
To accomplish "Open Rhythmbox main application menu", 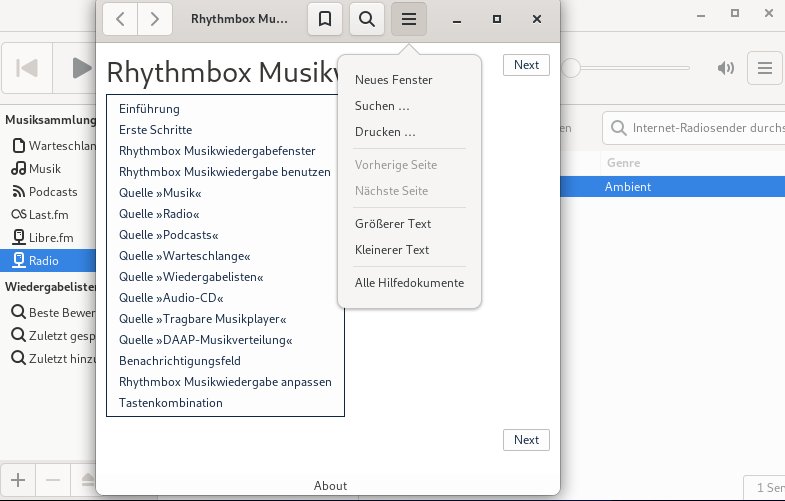I will [x=764, y=68].
